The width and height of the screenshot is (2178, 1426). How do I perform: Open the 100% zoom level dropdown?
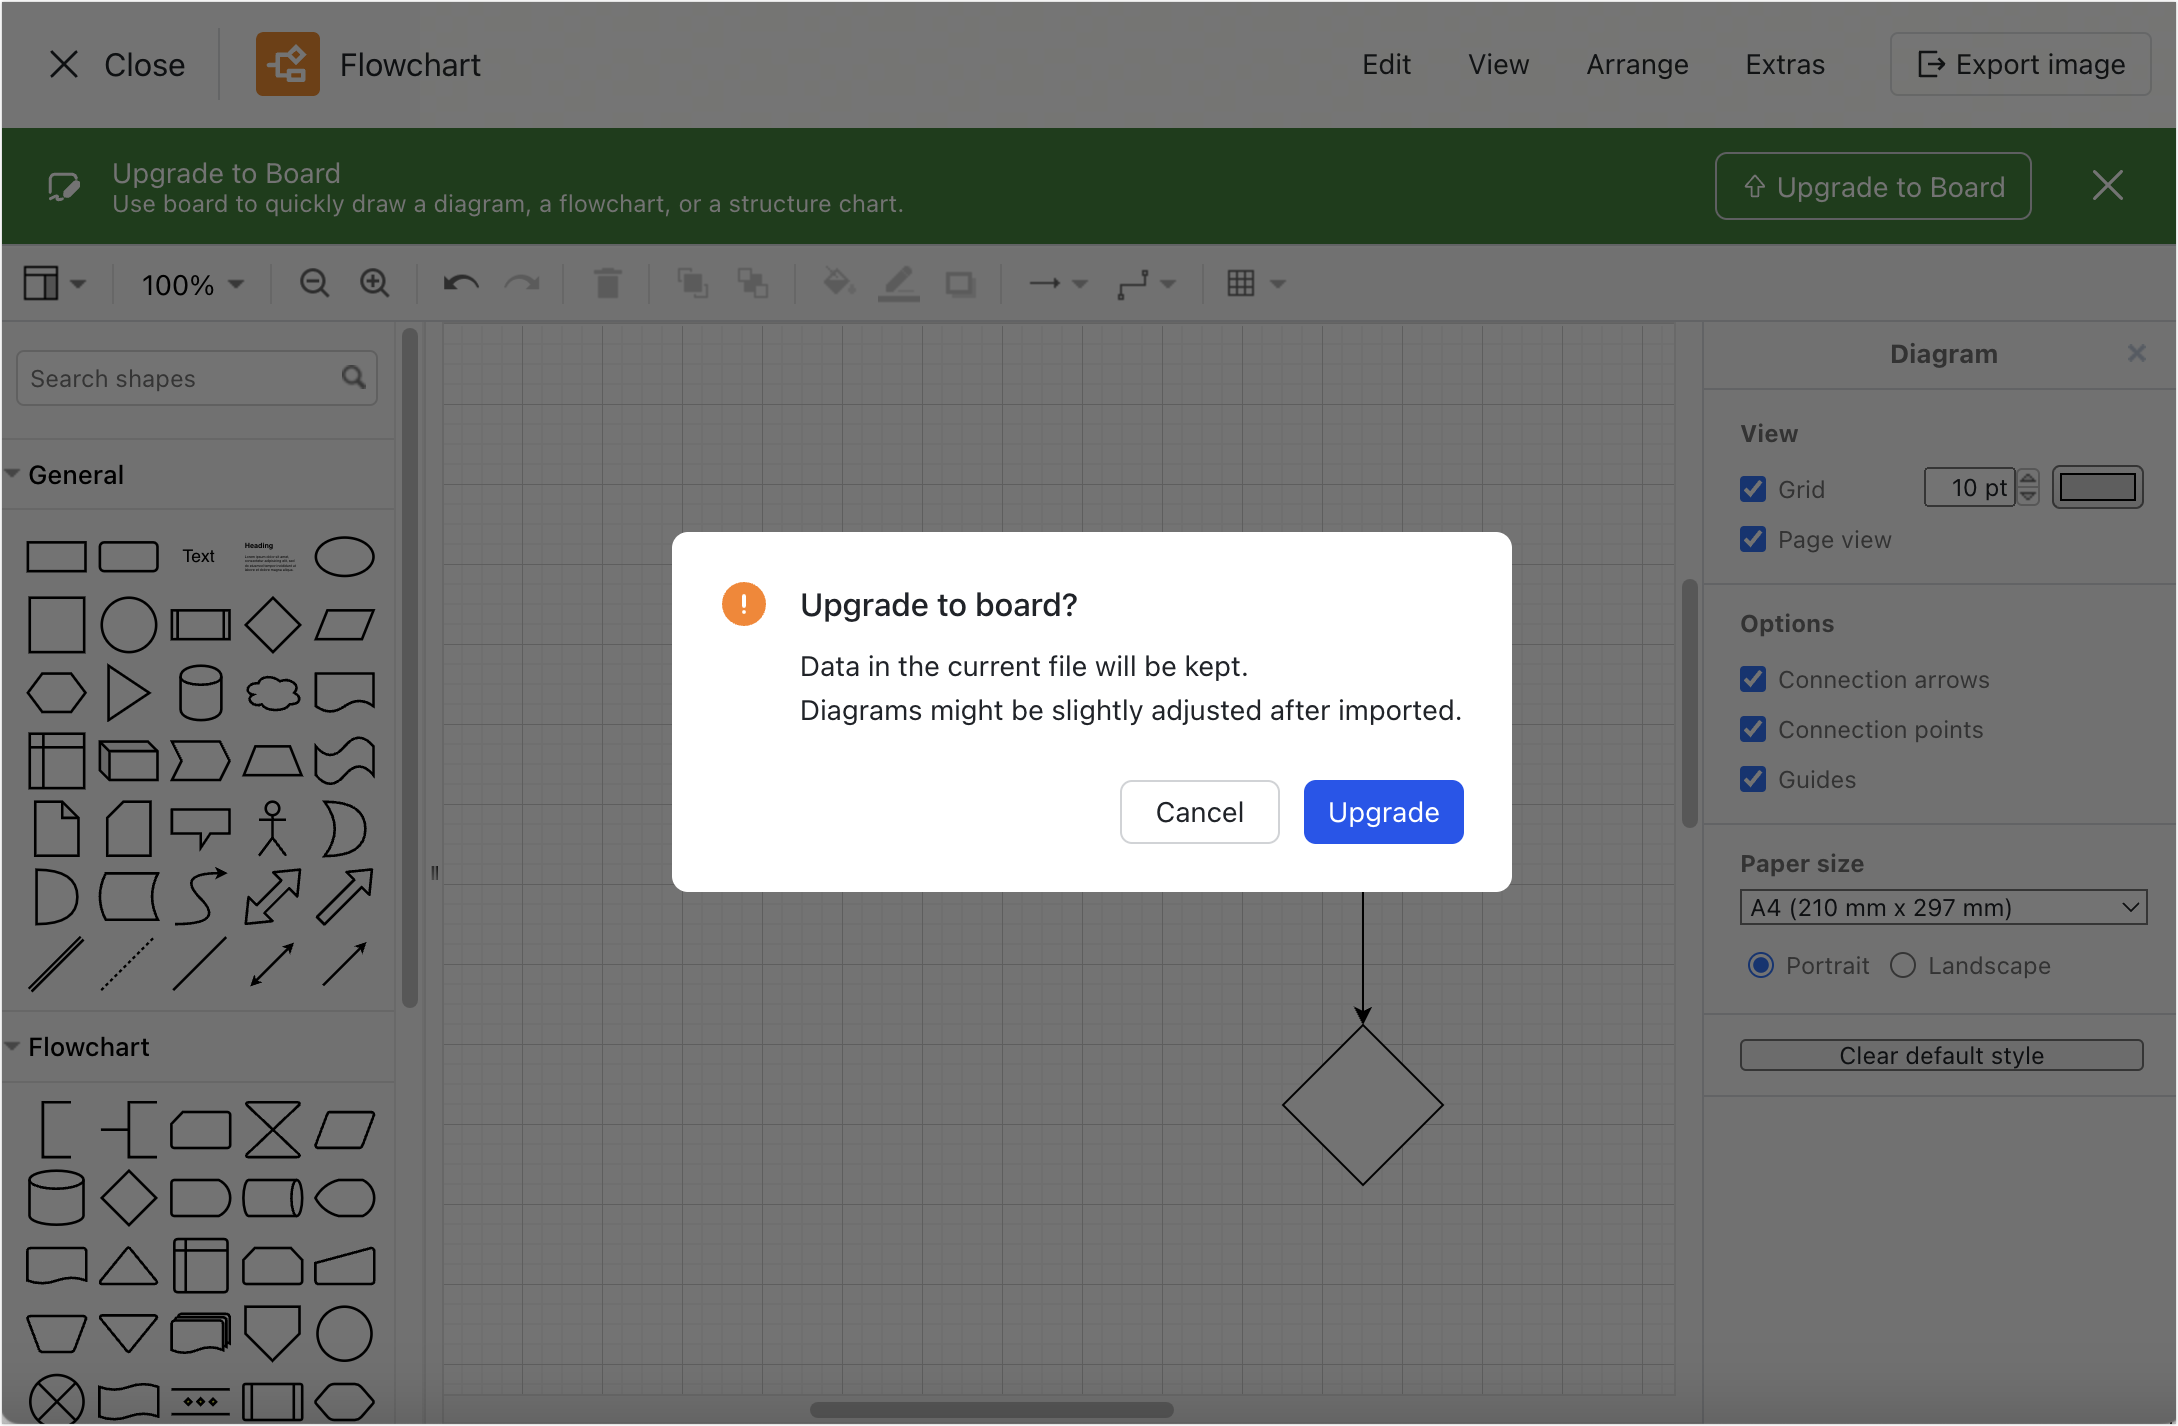point(193,285)
